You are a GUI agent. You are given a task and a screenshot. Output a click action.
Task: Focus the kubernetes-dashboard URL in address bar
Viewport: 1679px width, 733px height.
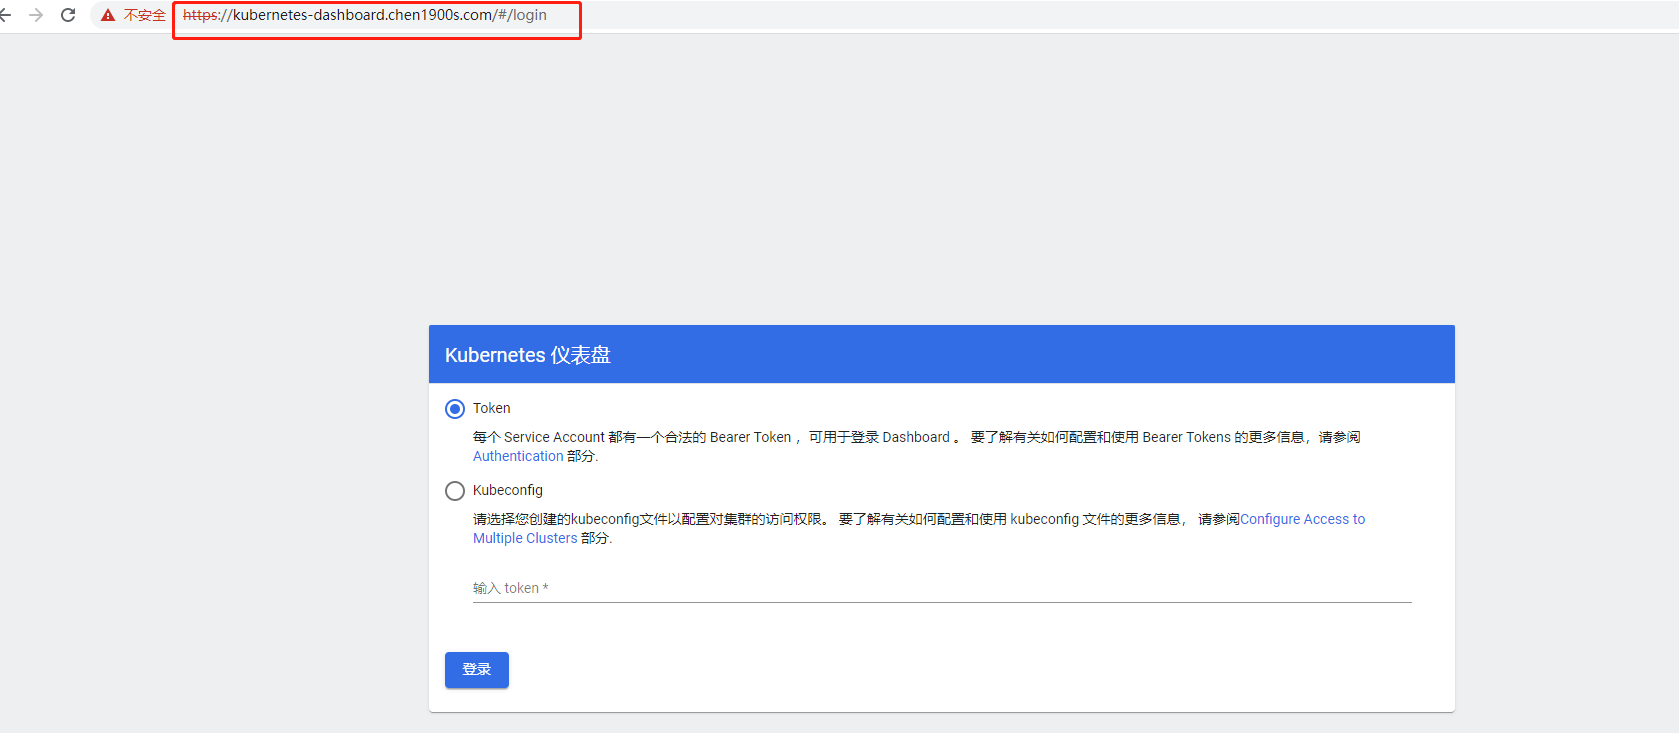pos(365,15)
